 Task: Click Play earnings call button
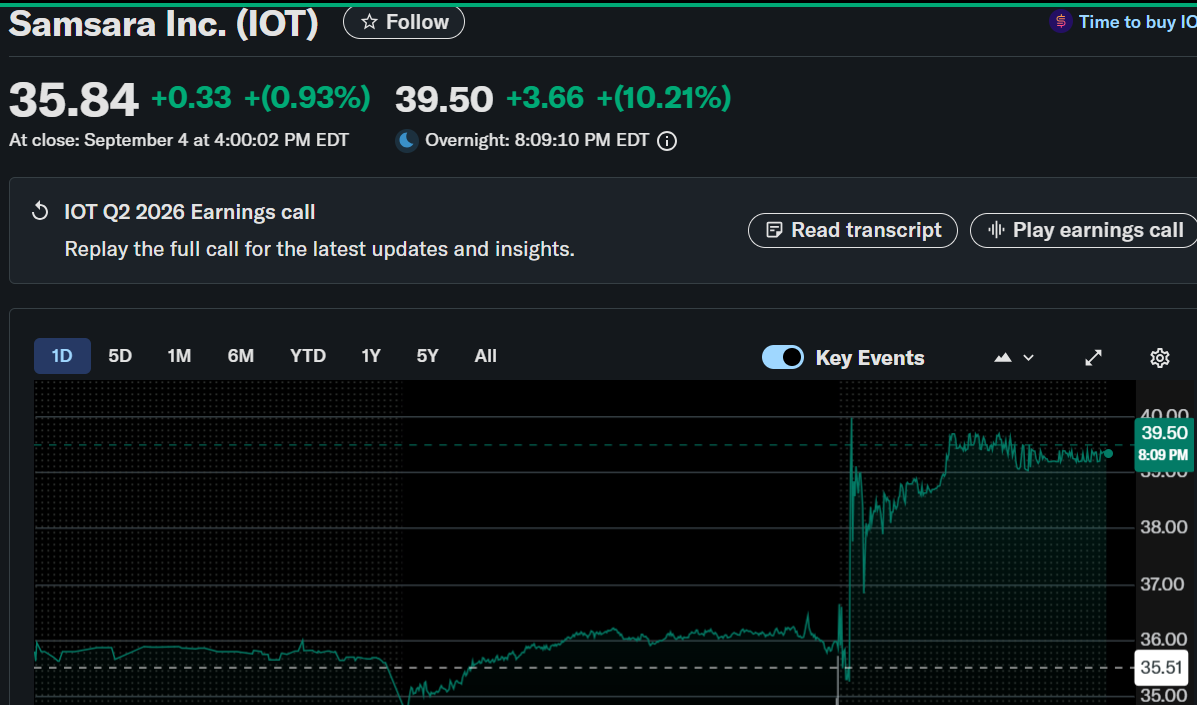tap(1085, 230)
